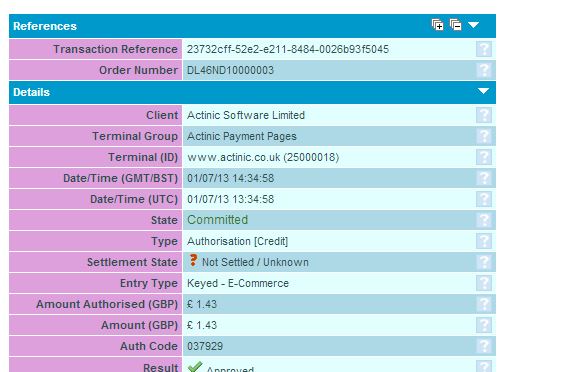Open help for Transaction Reference row
Screen dimensions: 570x372
(484, 49)
